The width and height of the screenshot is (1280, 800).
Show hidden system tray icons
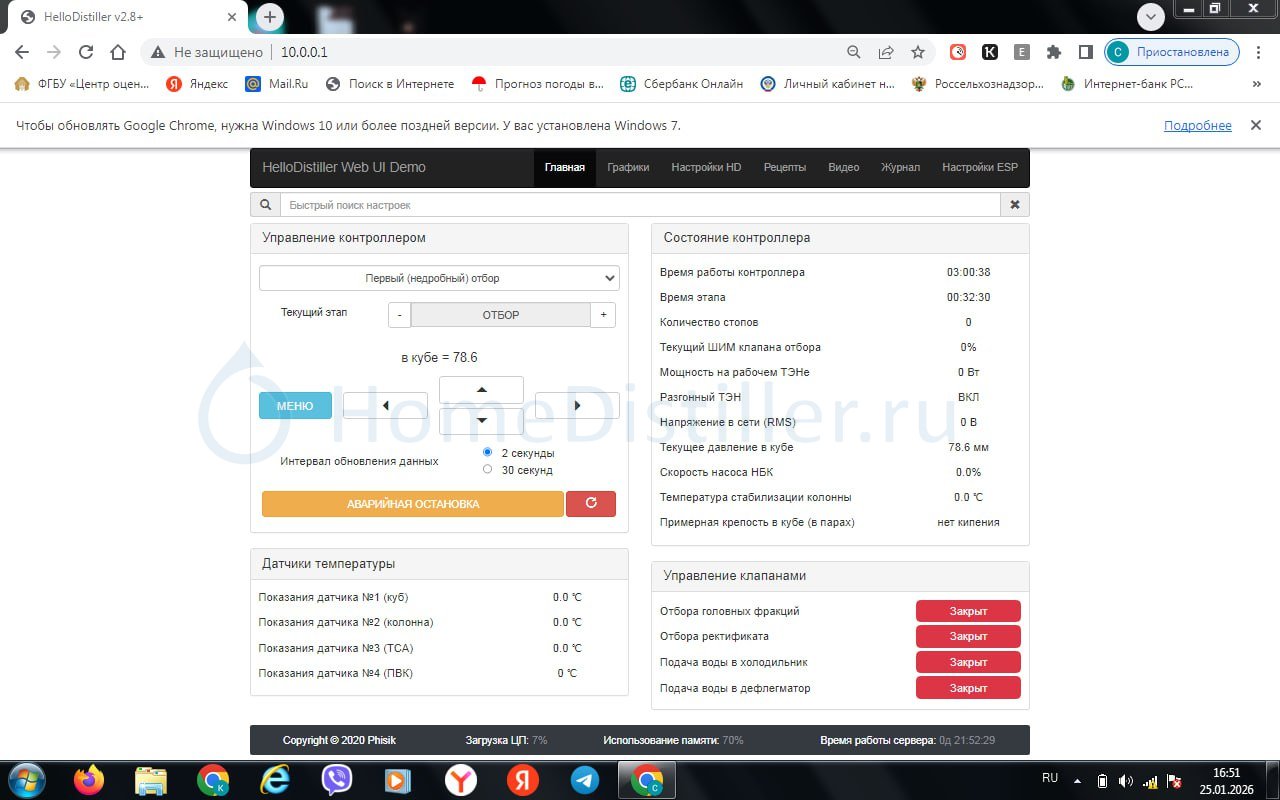point(1077,780)
